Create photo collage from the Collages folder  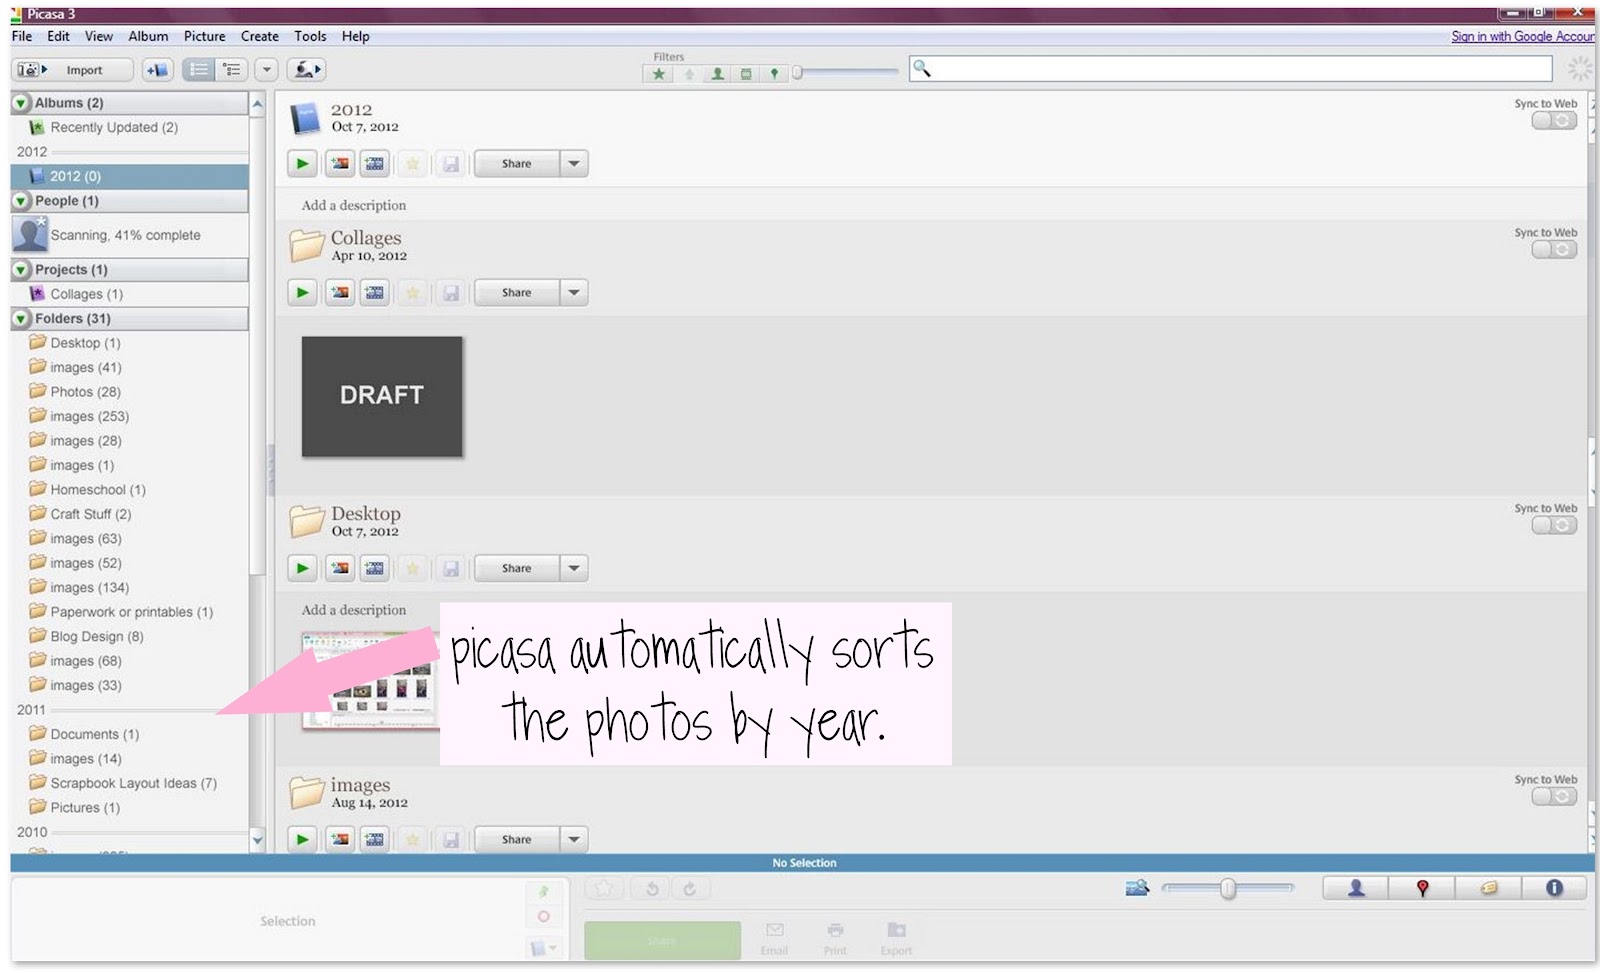pos(340,293)
